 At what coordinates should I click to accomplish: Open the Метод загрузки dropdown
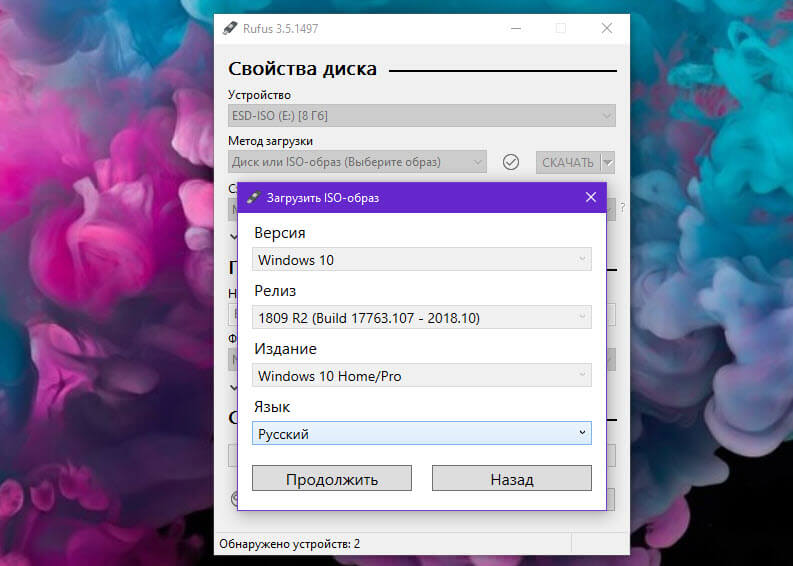(357, 162)
